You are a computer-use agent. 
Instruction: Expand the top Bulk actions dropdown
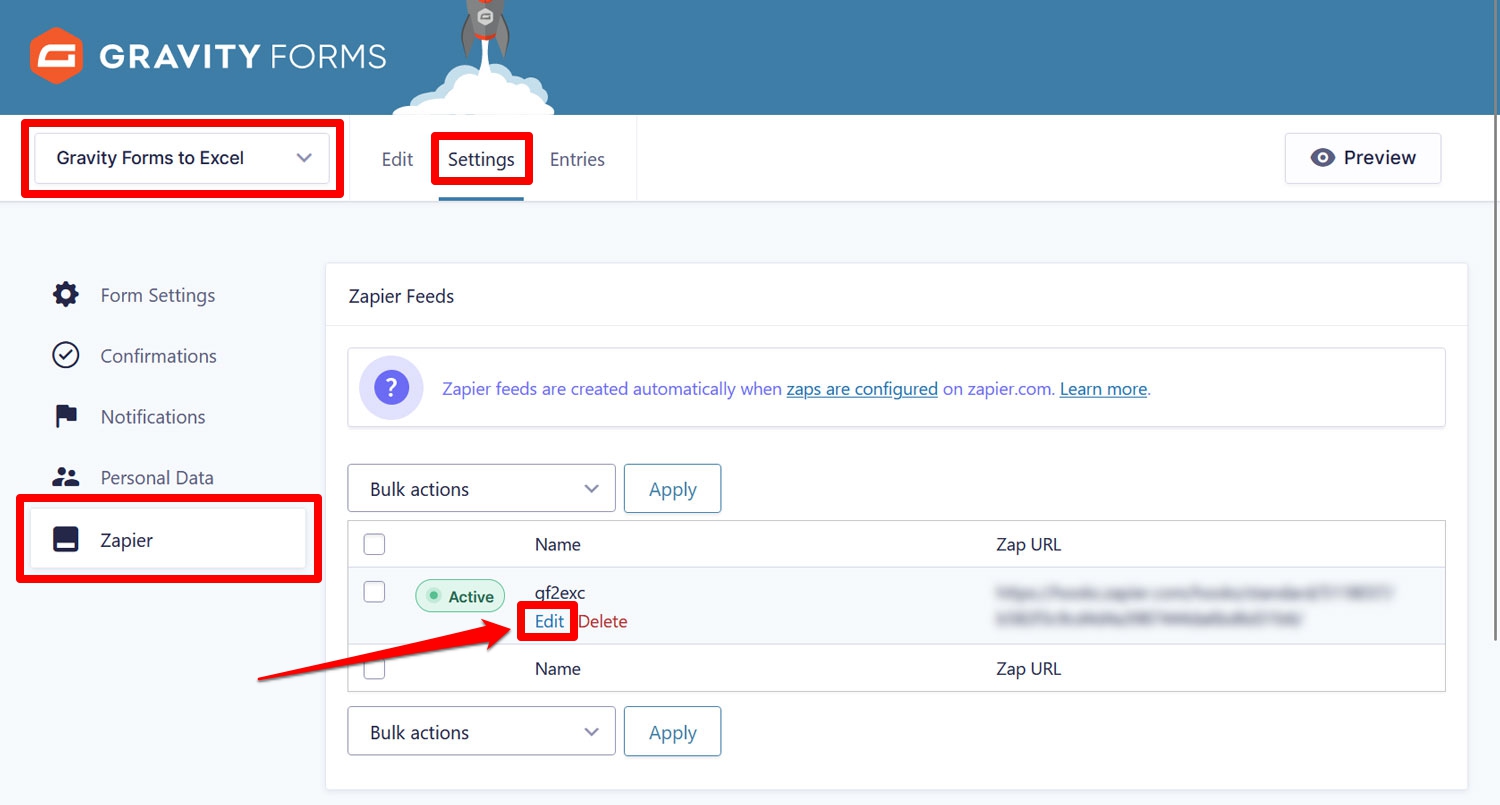click(482, 488)
